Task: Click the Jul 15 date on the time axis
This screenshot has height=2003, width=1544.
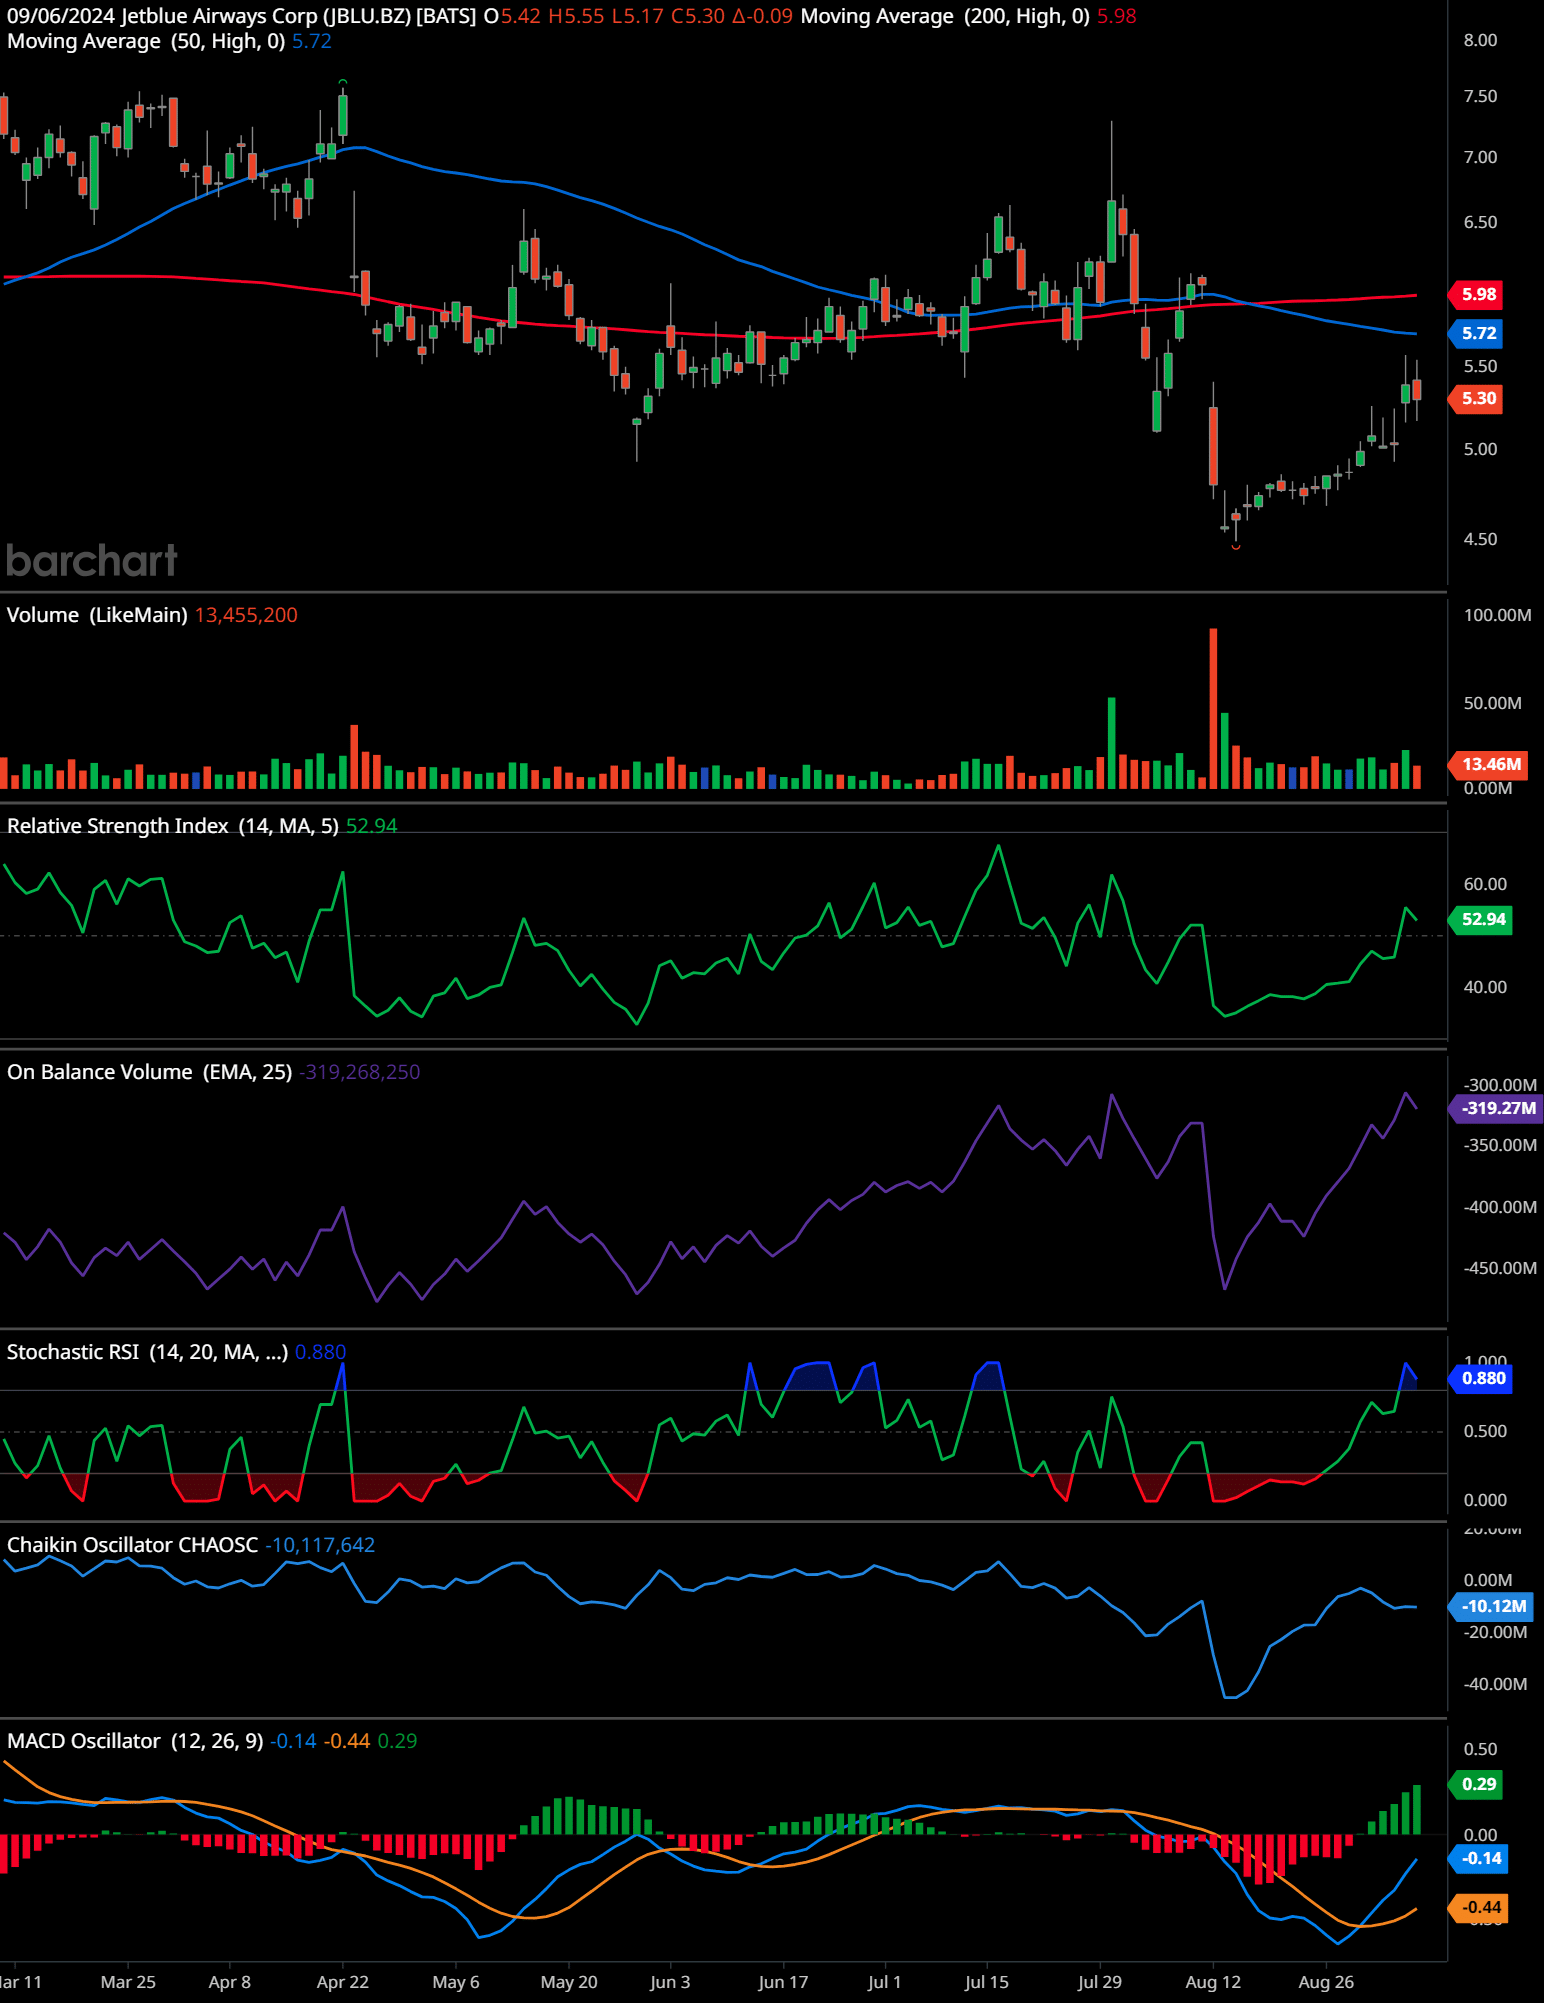Action: (x=987, y=1982)
